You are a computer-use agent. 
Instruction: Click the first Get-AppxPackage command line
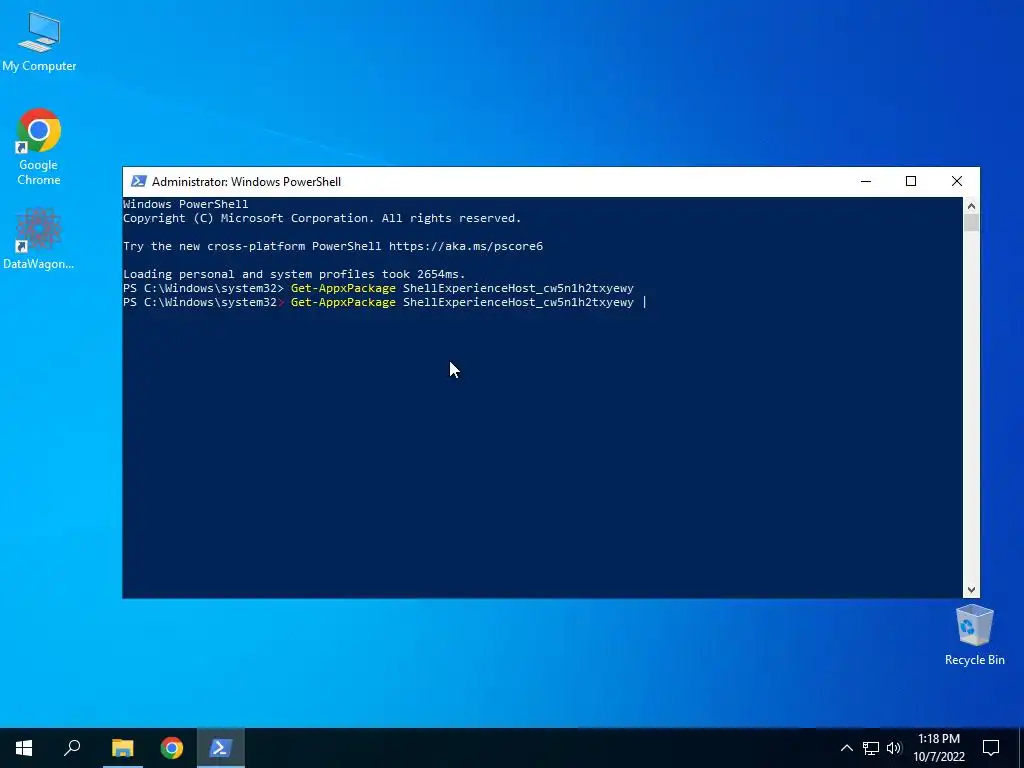pos(378,288)
